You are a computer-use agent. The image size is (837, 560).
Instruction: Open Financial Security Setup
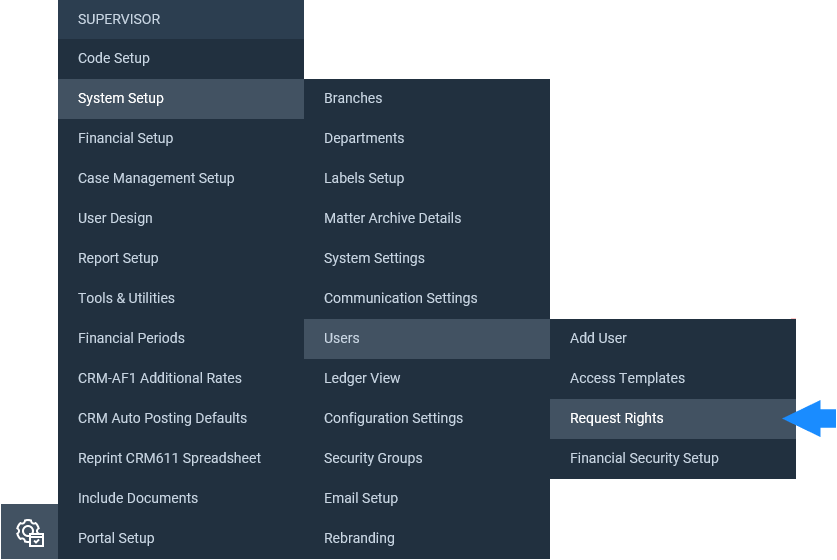tap(673, 459)
